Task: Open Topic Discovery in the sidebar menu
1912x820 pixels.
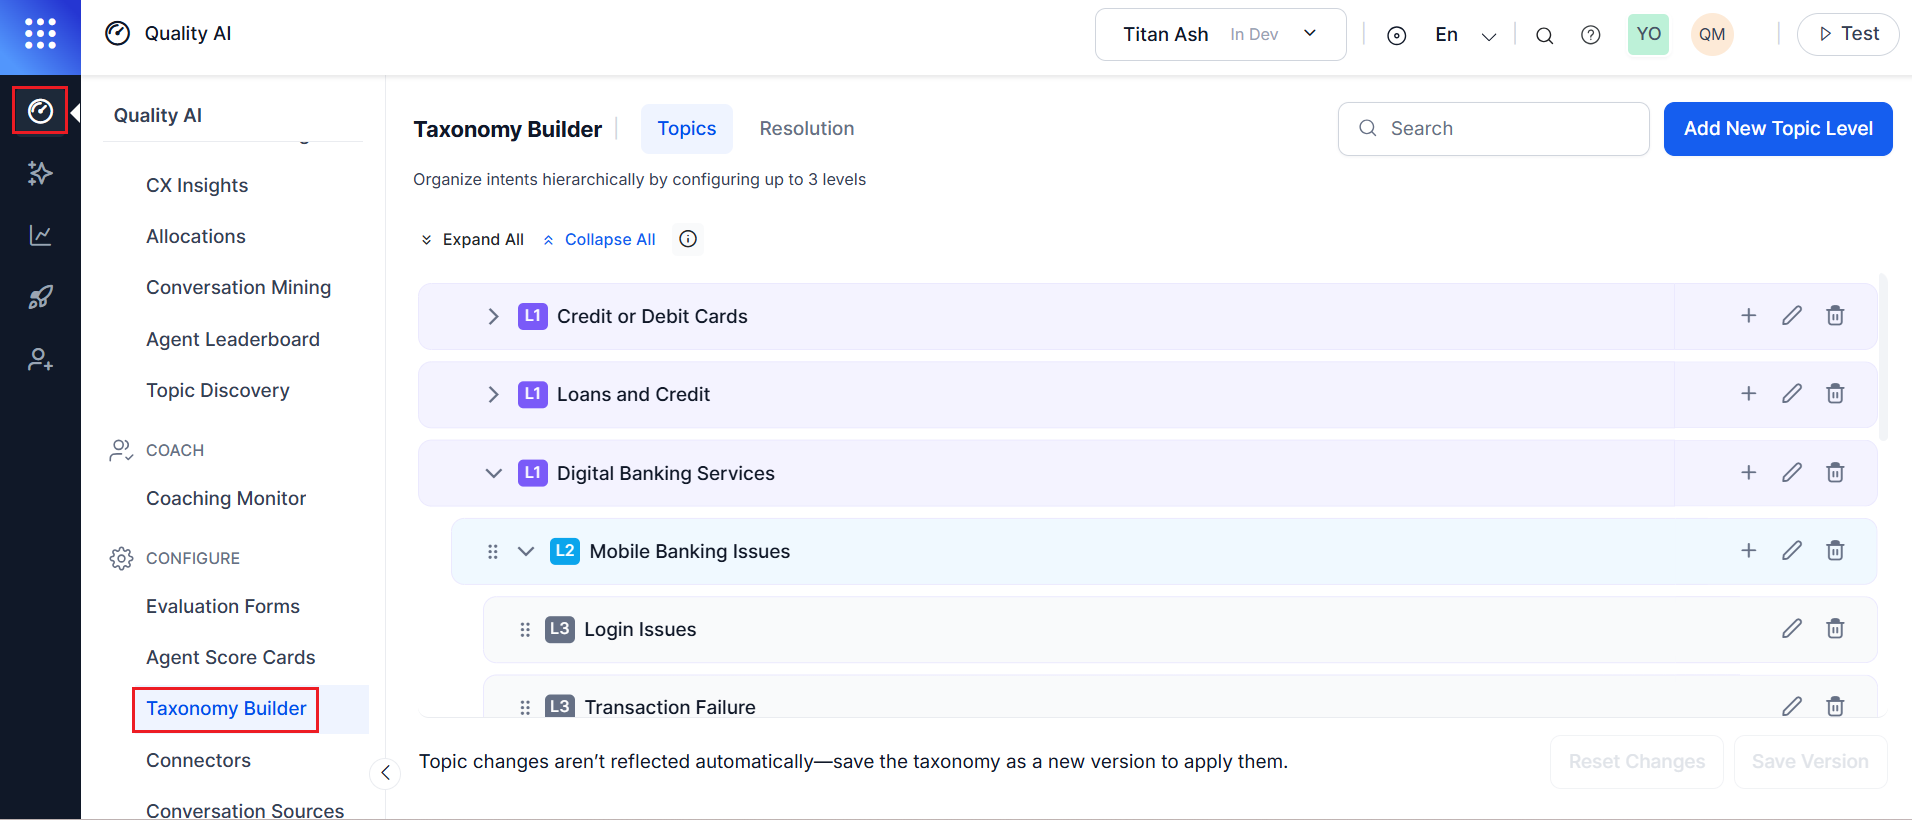Action: click(x=218, y=390)
